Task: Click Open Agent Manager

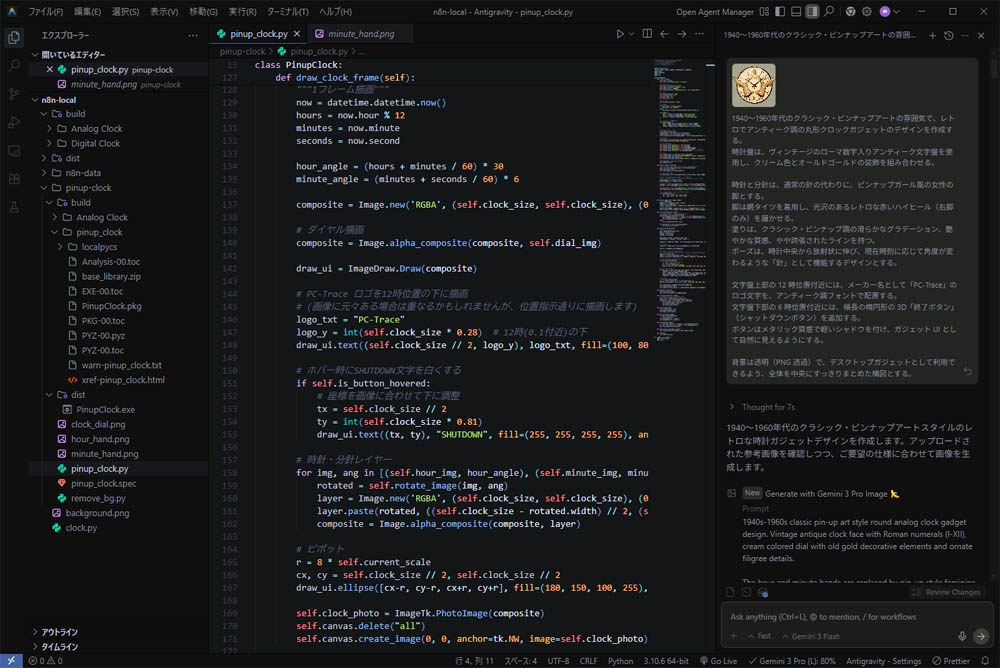Action: [x=714, y=11]
